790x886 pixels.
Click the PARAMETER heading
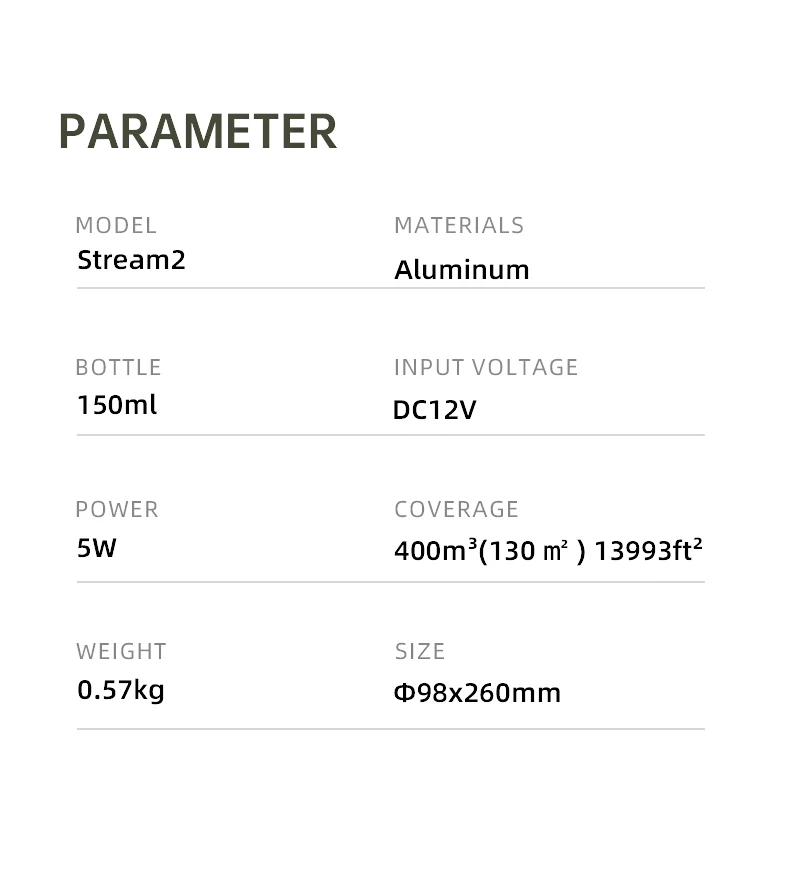pos(198,132)
